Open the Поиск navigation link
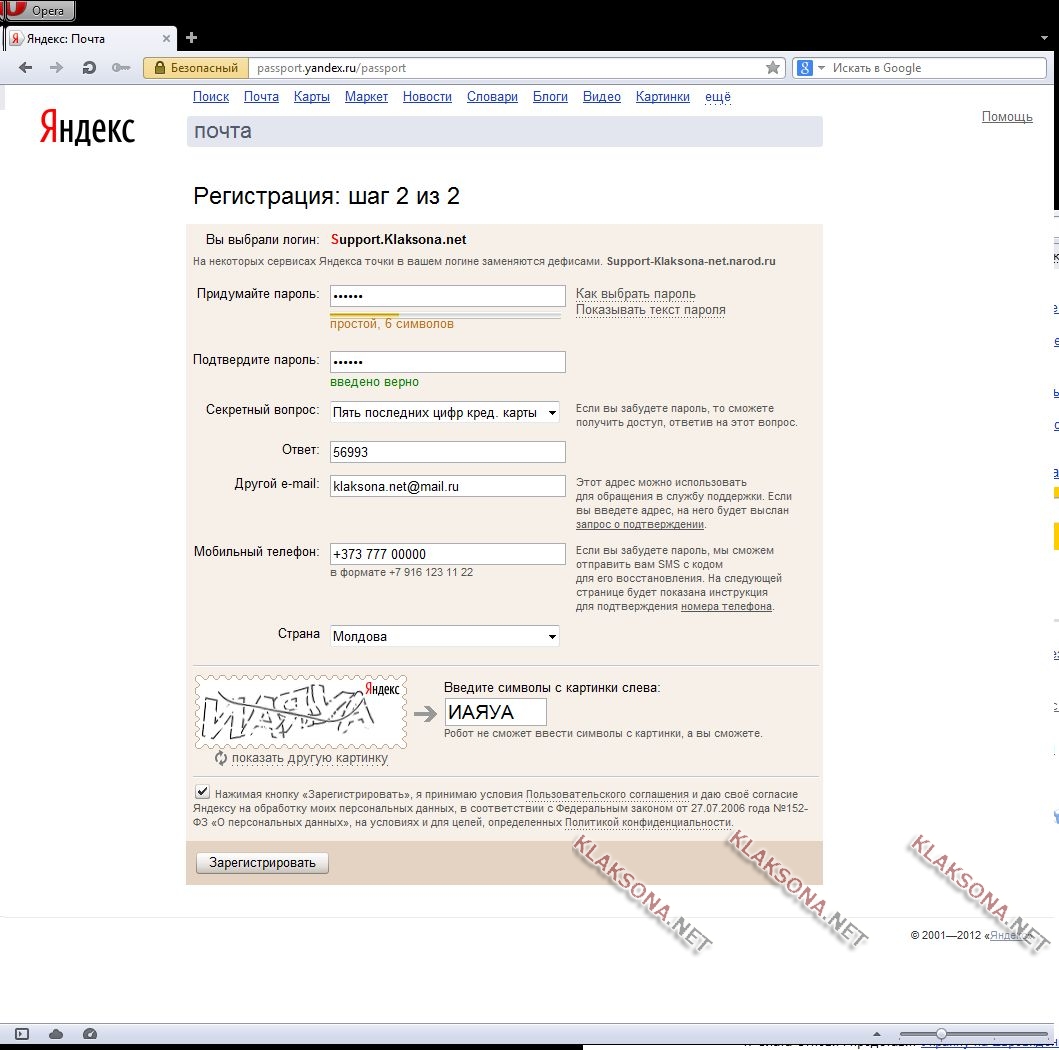The image size is (1059, 1050). point(211,97)
